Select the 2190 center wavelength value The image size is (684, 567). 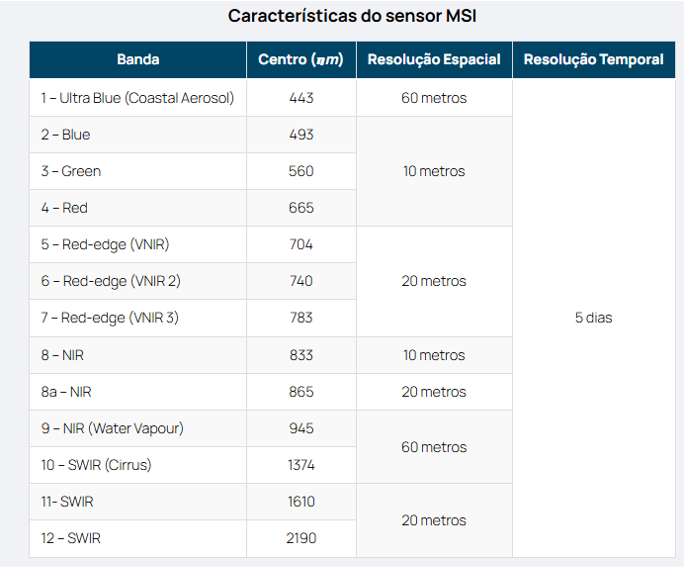pos(301,538)
